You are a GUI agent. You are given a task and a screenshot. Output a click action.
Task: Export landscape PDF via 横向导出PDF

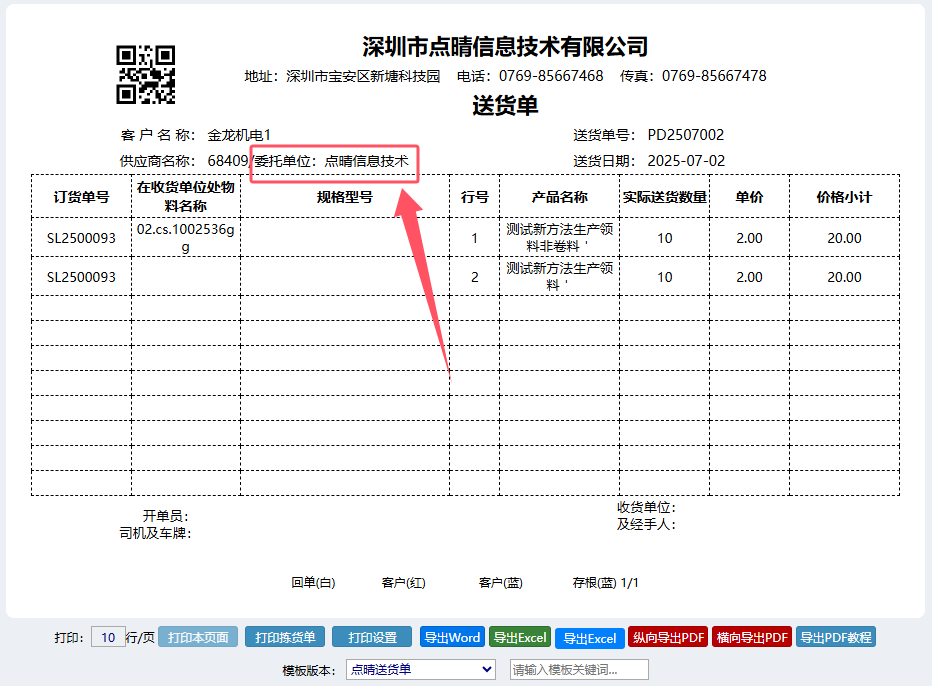click(752, 637)
